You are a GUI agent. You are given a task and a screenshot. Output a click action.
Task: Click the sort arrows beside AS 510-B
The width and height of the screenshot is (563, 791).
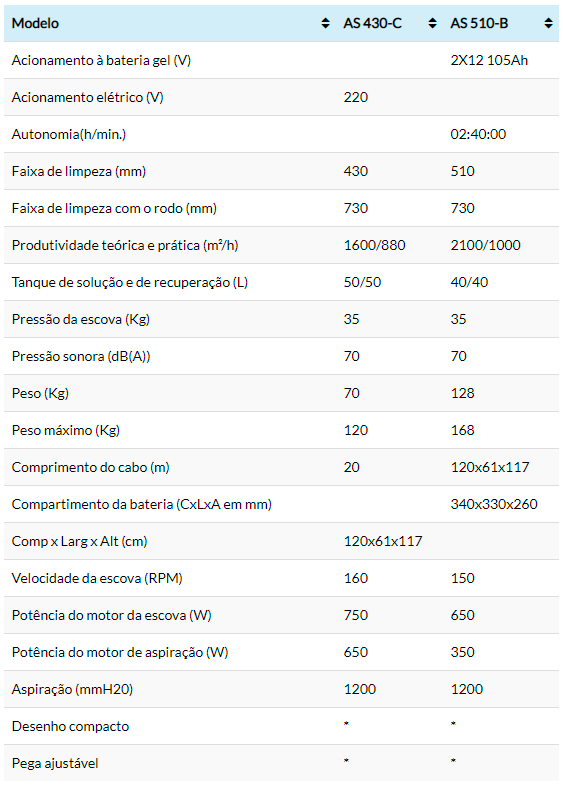pos(548,23)
